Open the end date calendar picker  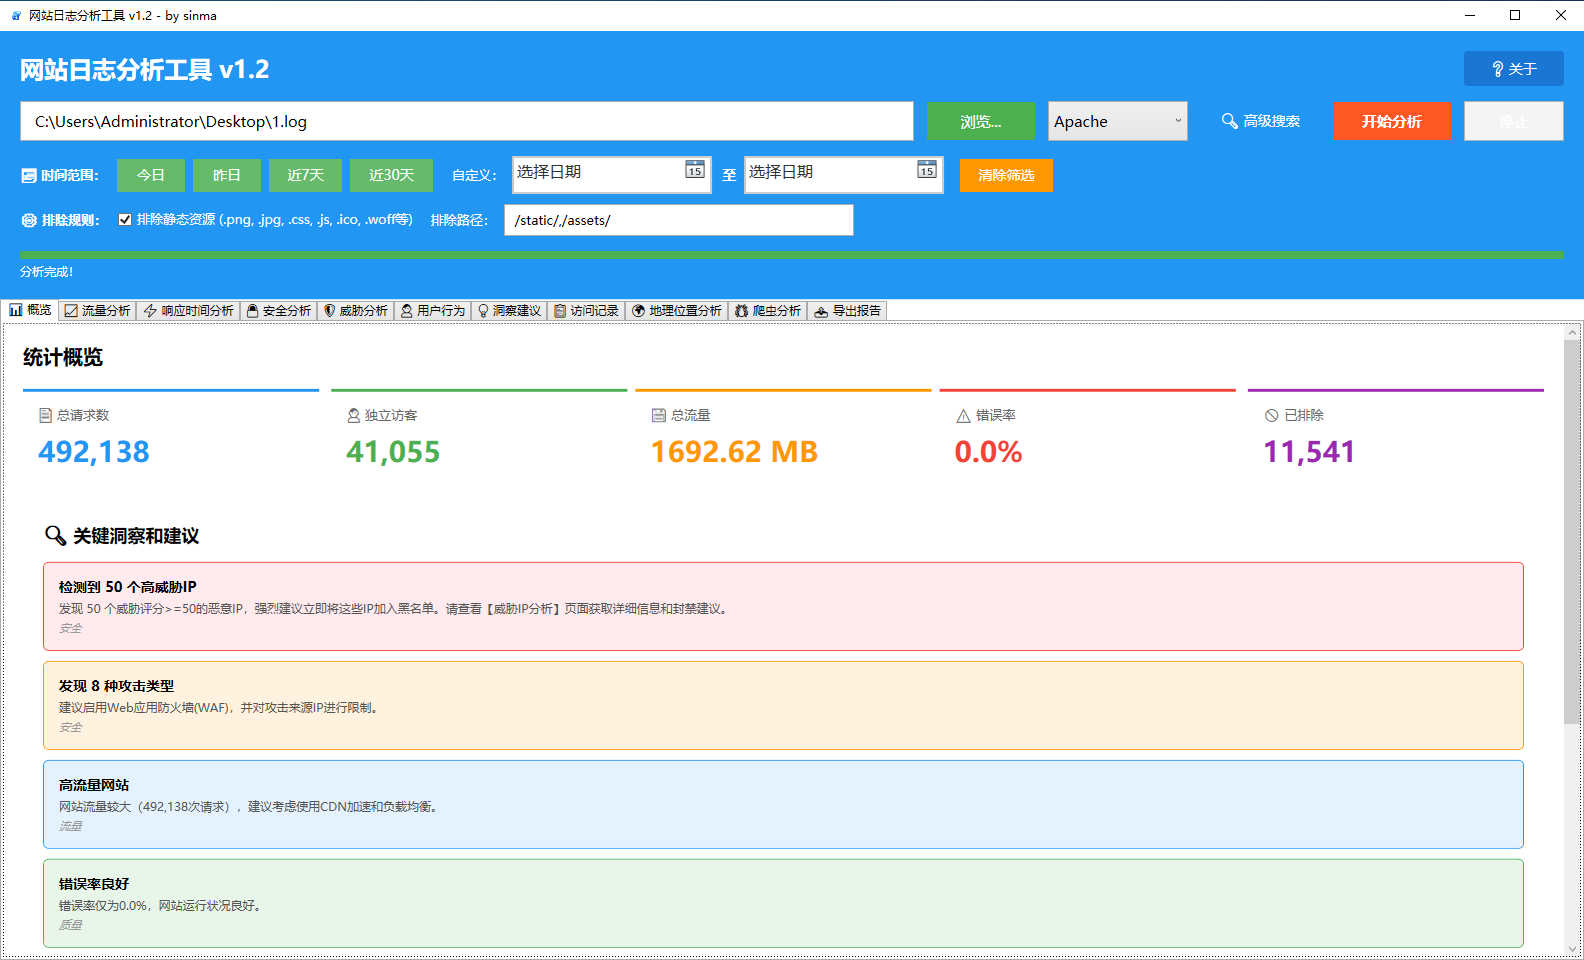point(927,170)
